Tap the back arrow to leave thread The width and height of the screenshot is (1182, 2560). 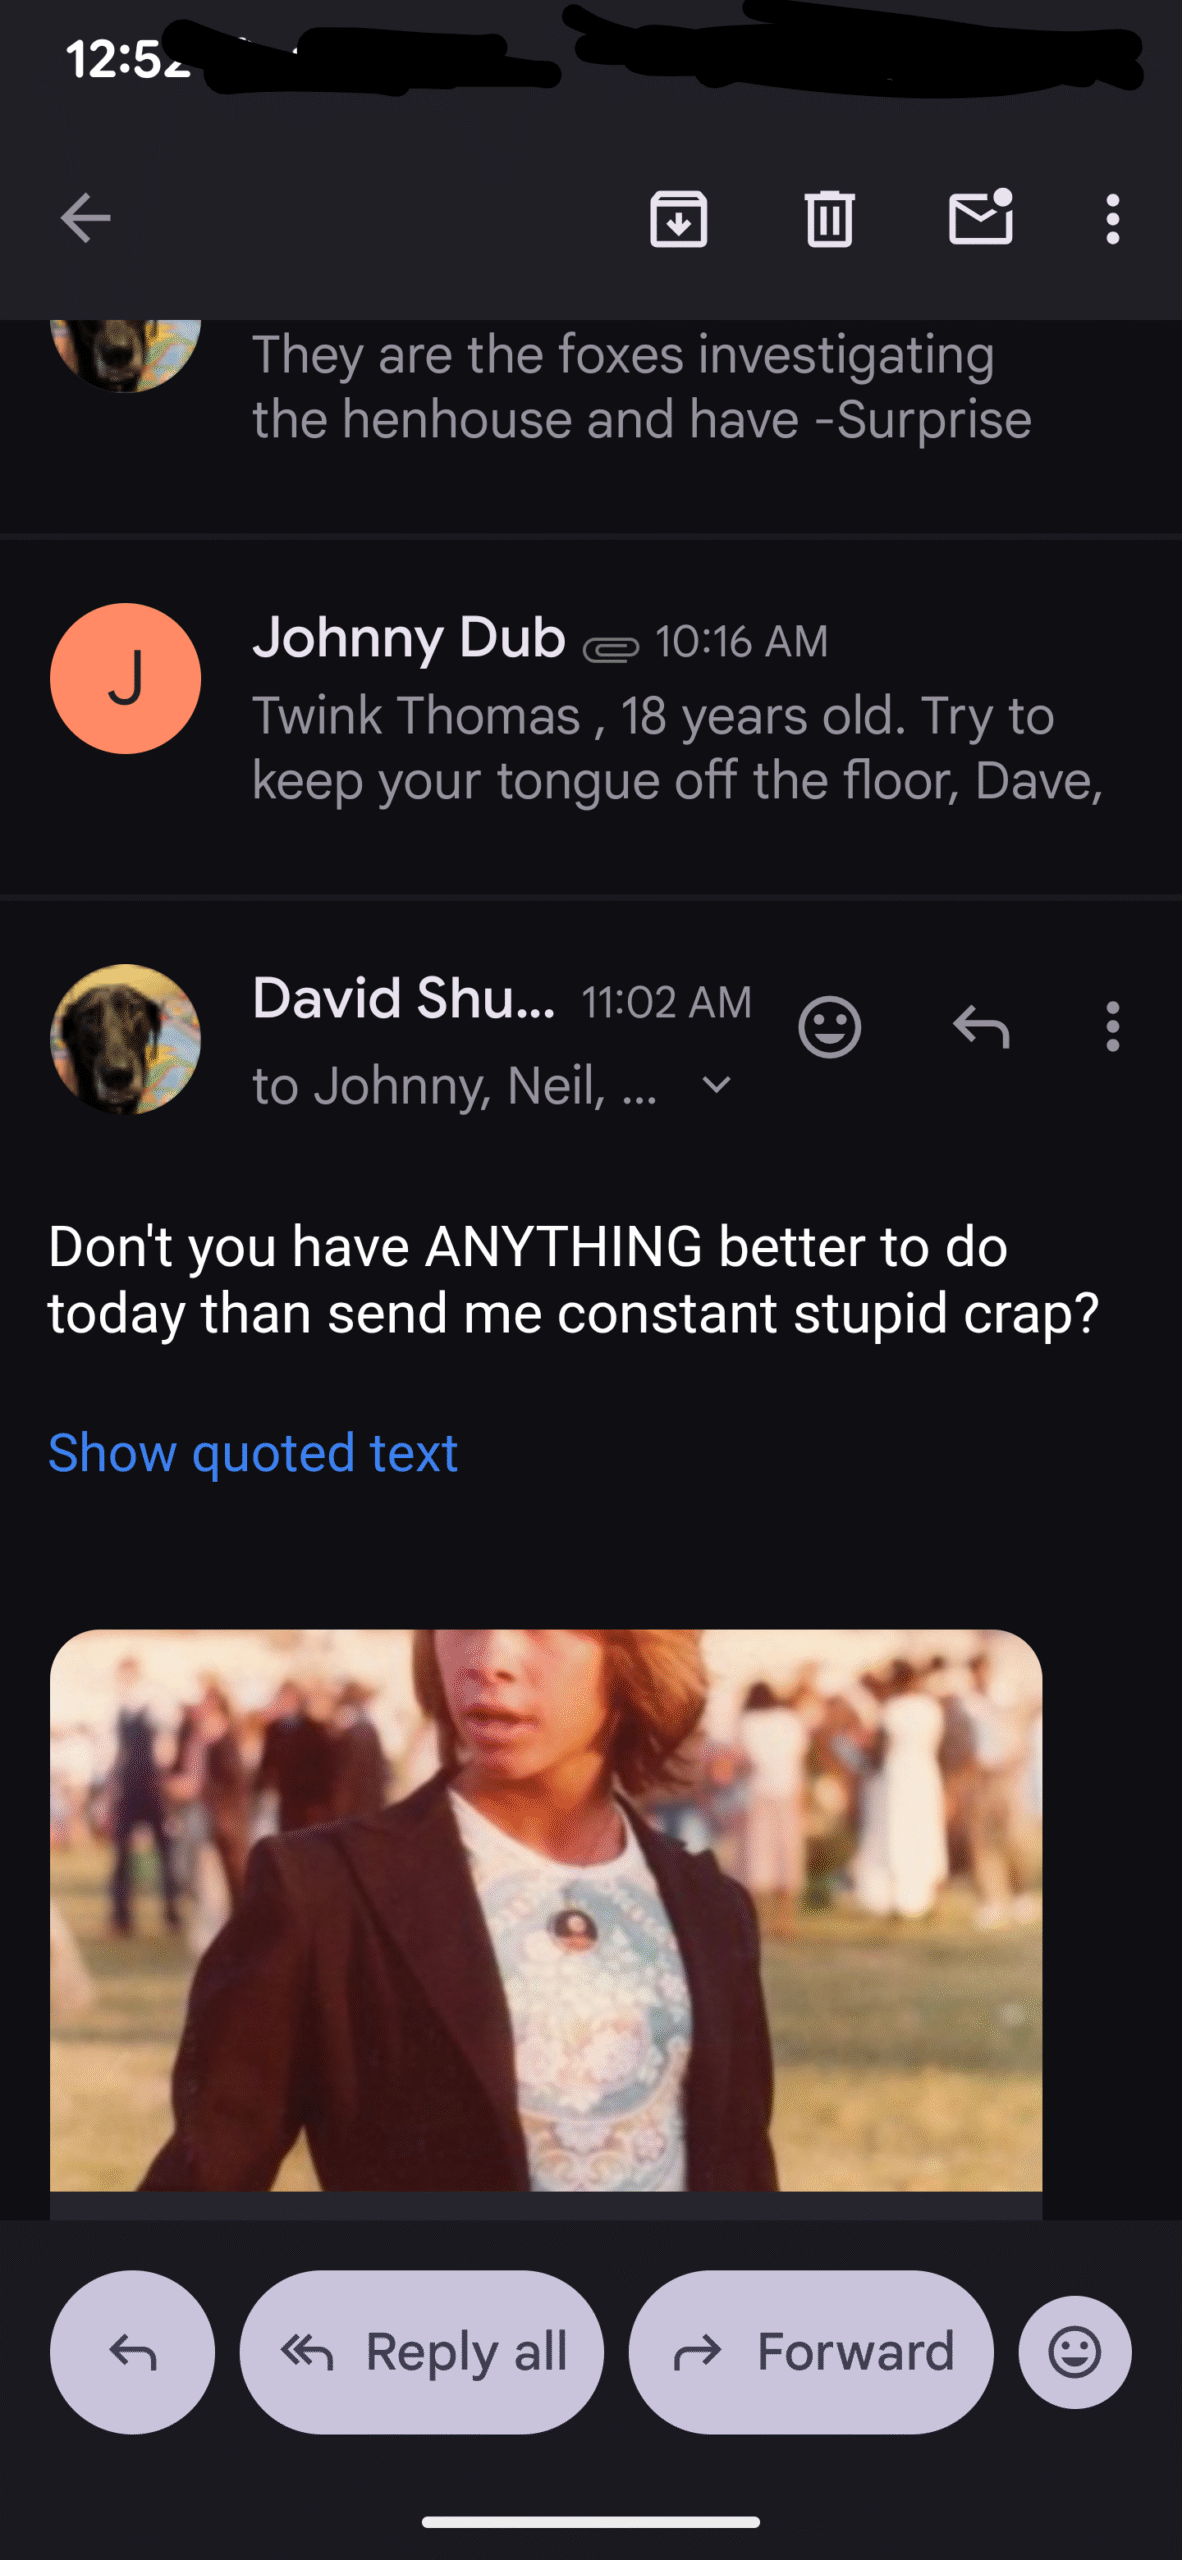point(85,218)
